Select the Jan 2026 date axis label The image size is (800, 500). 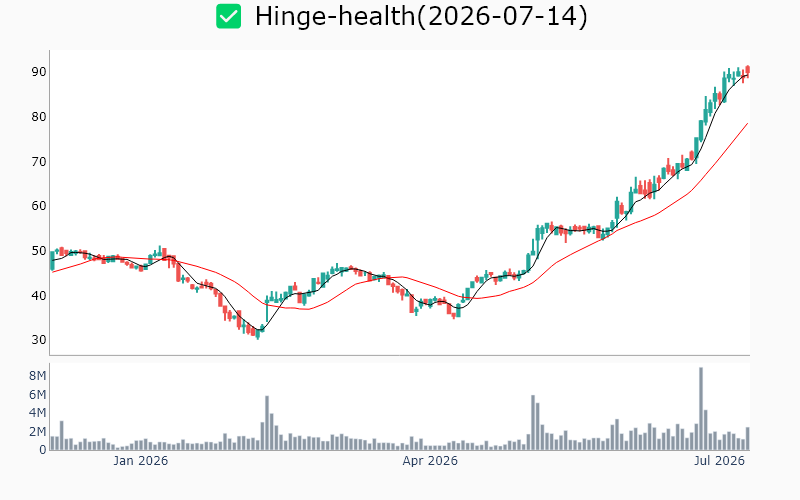click(x=140, y=461)
